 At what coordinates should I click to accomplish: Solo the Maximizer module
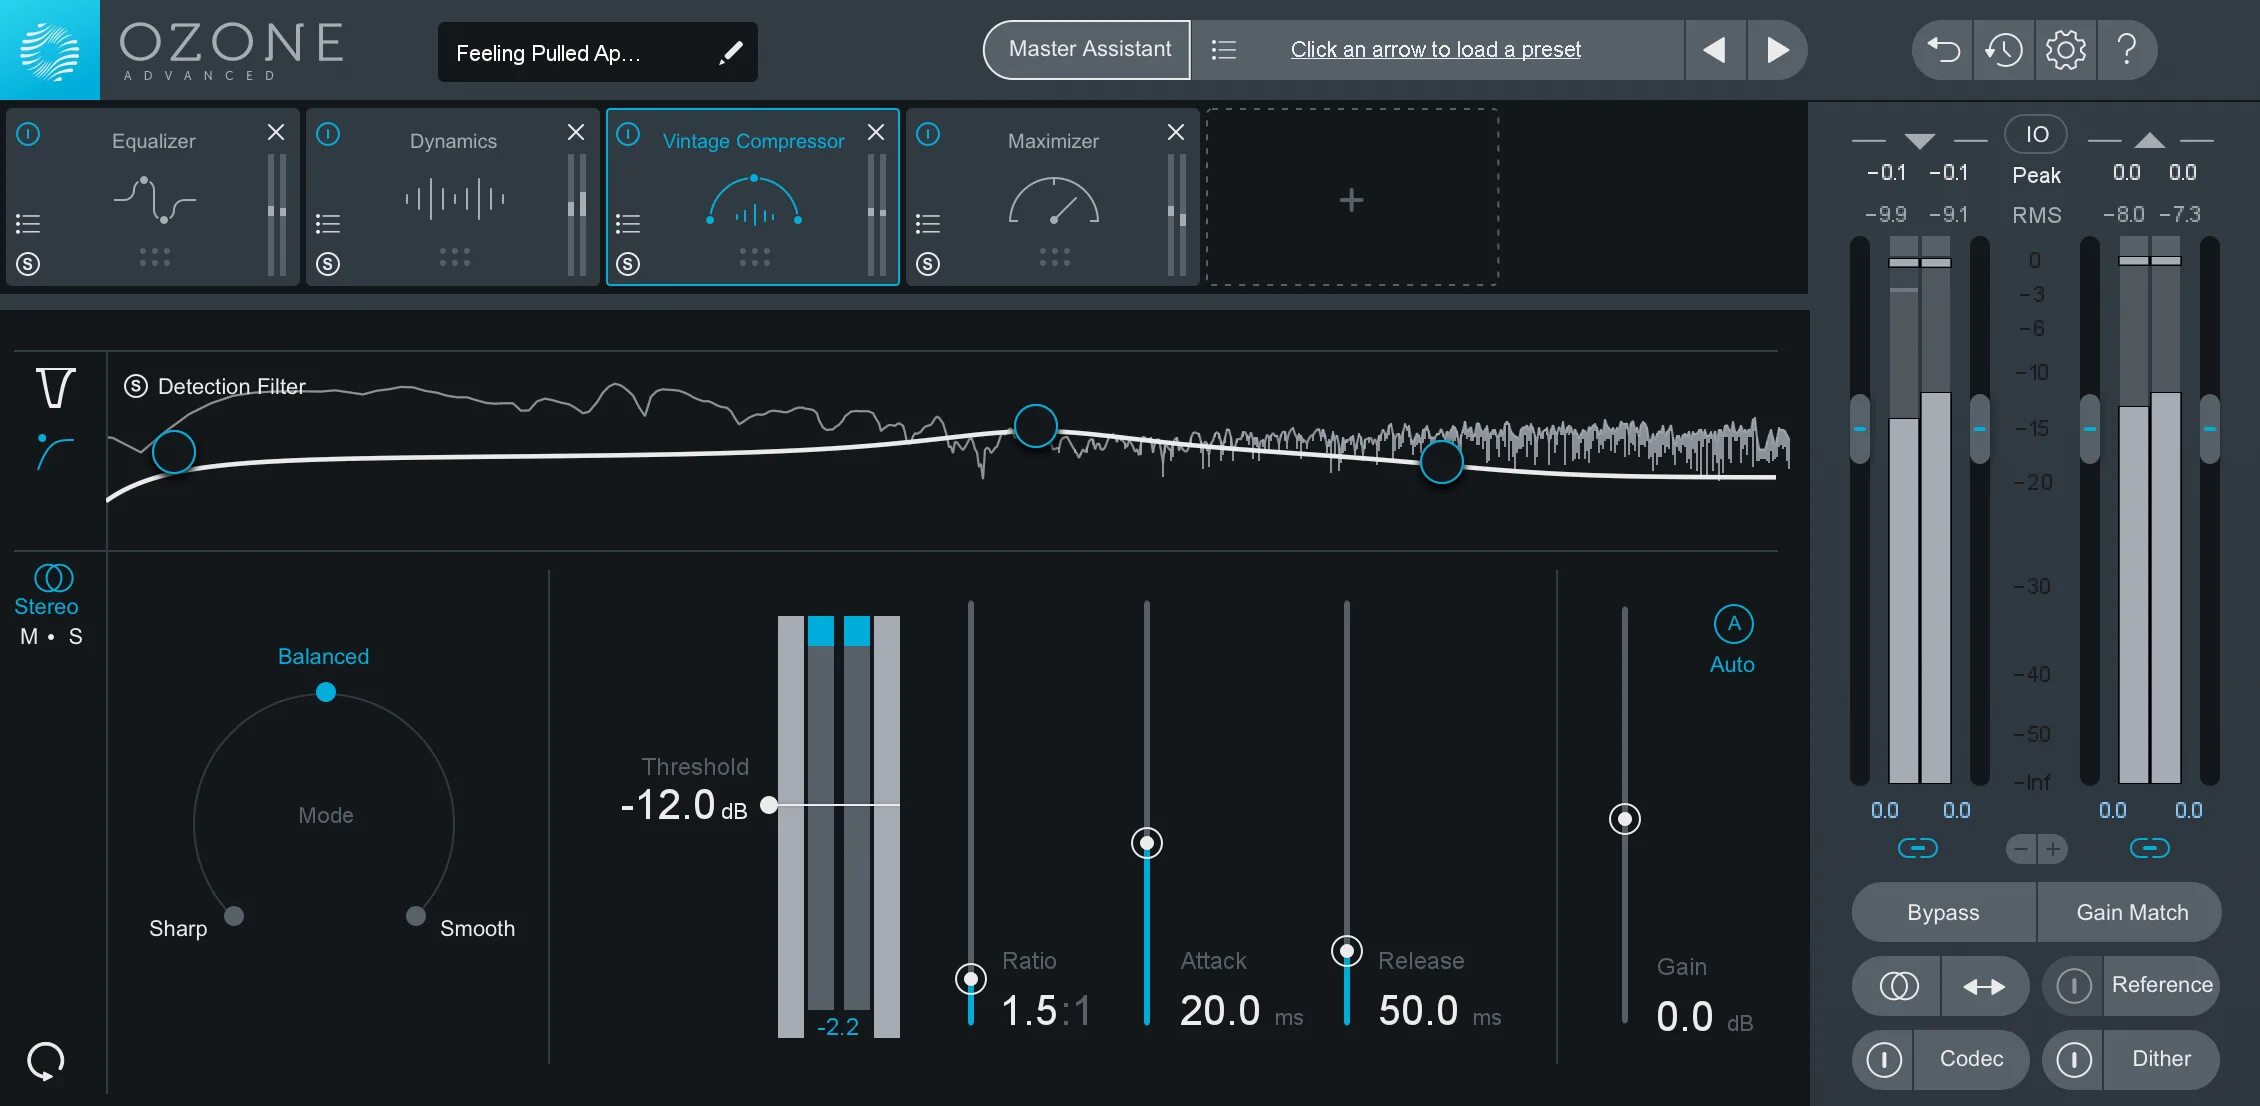(x=928, y=264)
